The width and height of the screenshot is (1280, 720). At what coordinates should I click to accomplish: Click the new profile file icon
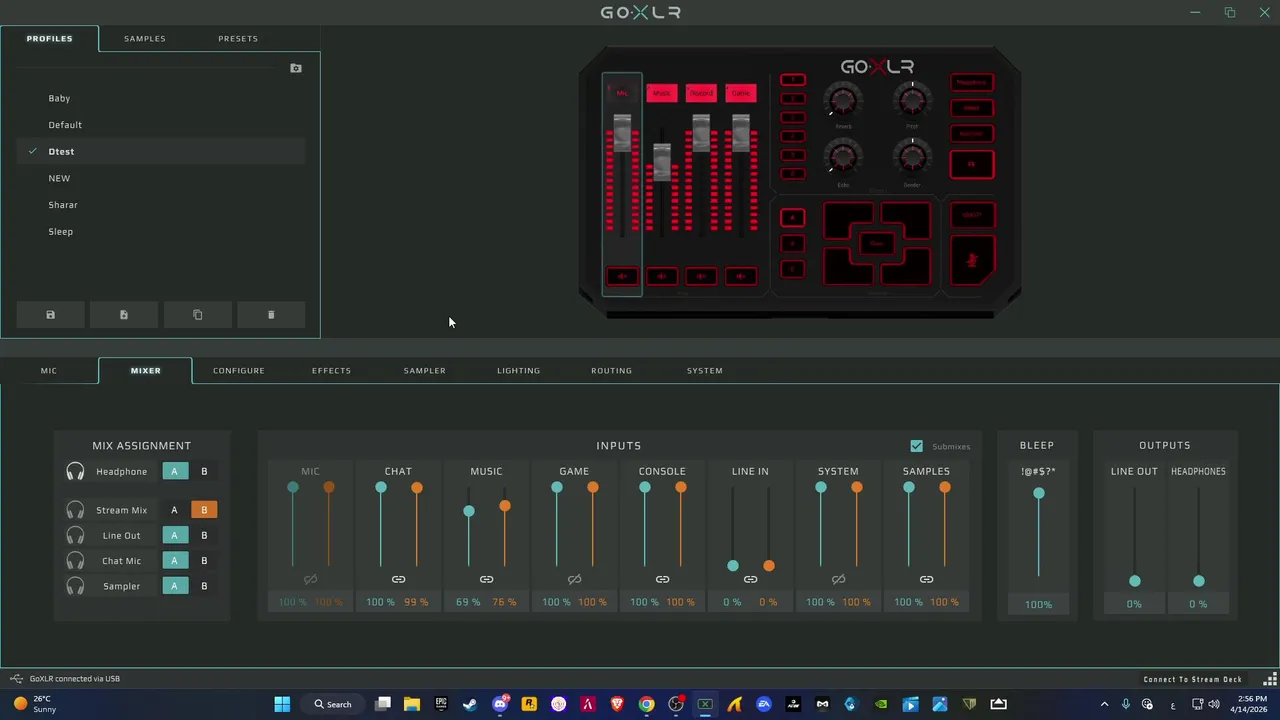(124, 315)
